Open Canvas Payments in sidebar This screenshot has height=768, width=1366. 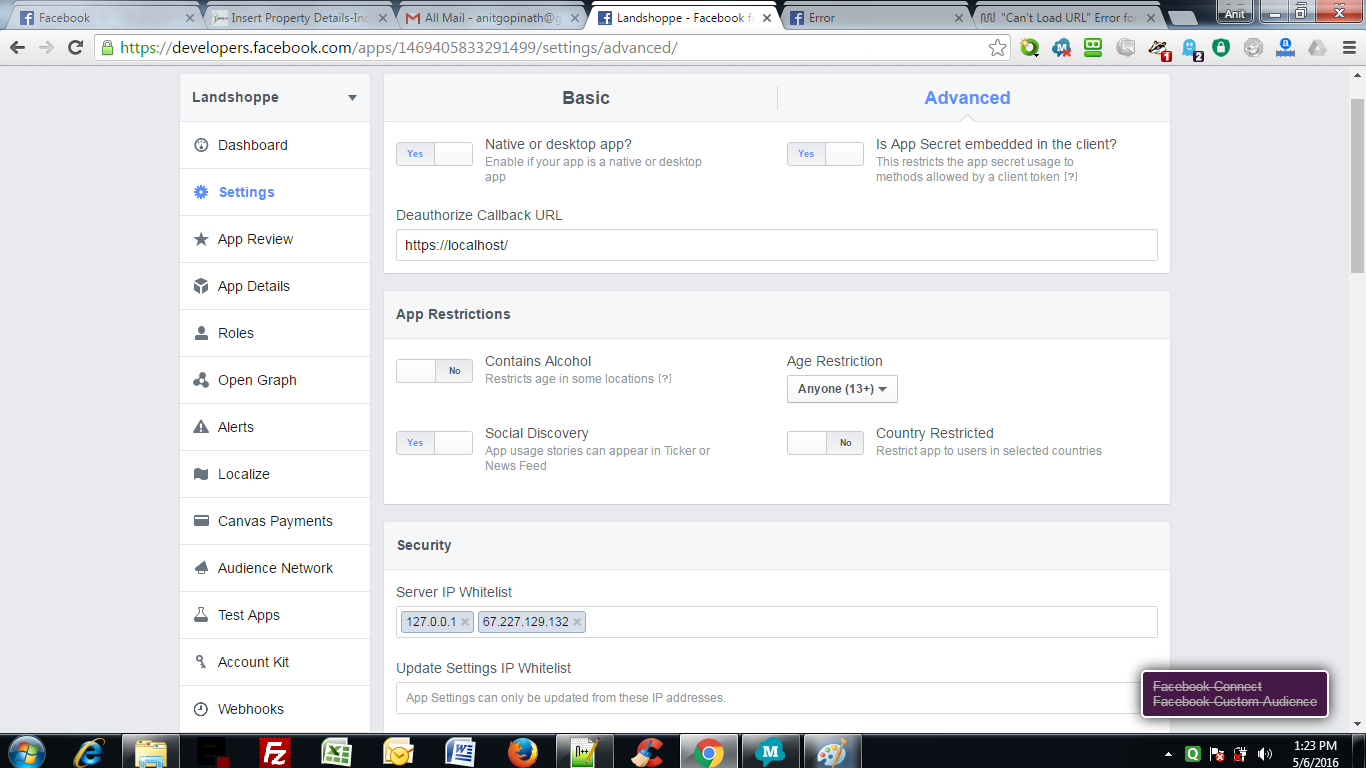275,521
